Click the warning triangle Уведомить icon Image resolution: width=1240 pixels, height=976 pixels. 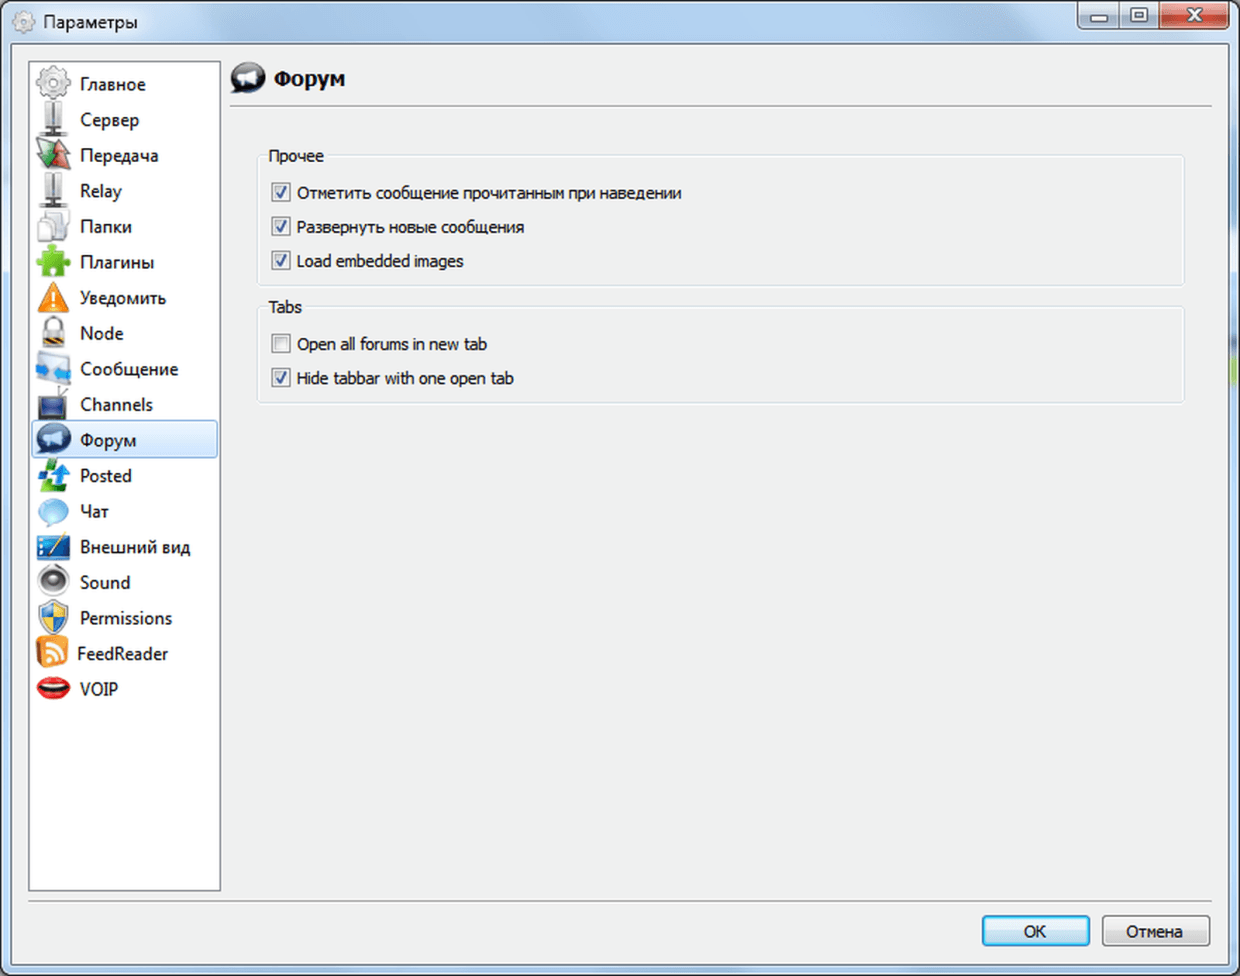[x=53, y=298]
